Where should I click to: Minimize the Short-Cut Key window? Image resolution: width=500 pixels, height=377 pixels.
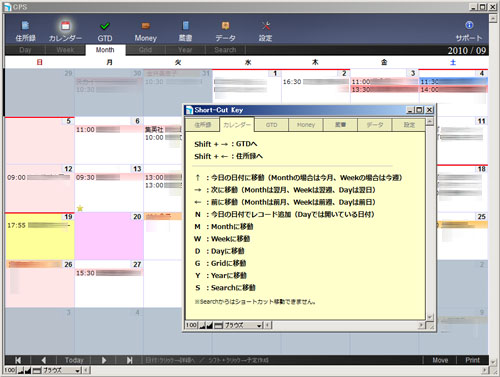click(411, 110)
